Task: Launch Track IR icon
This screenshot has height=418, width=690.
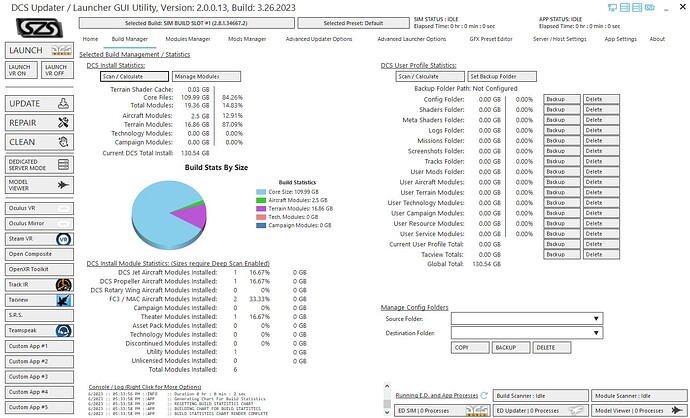Action: coord(64,285)
